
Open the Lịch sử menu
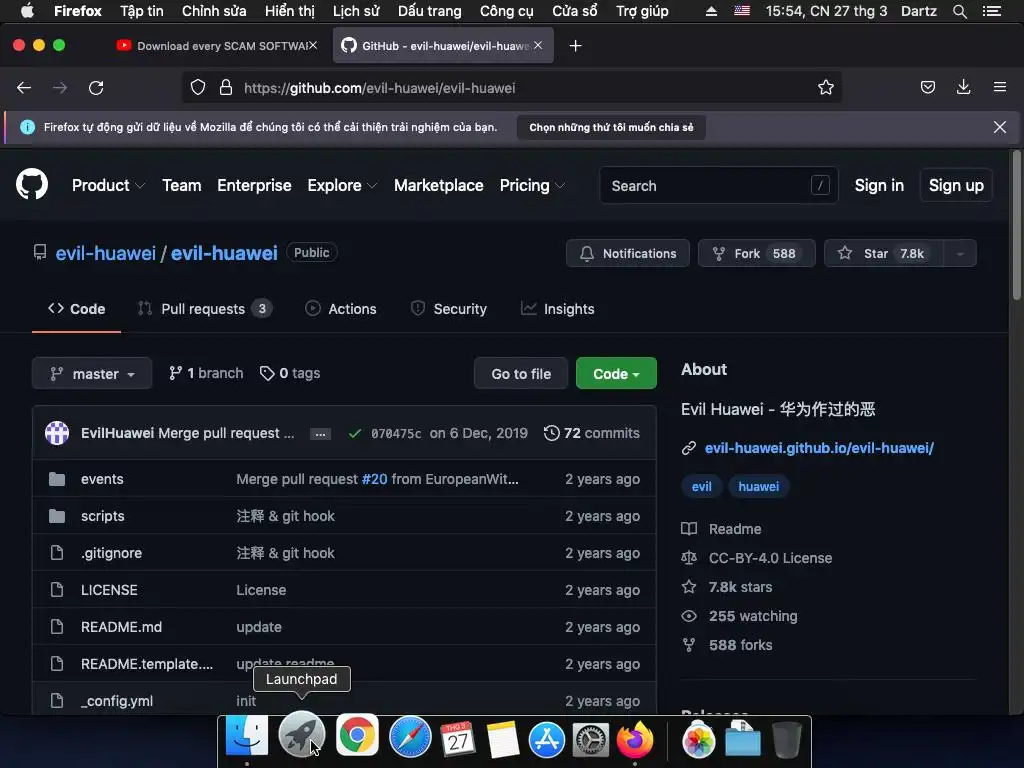[x=356, y=11]
